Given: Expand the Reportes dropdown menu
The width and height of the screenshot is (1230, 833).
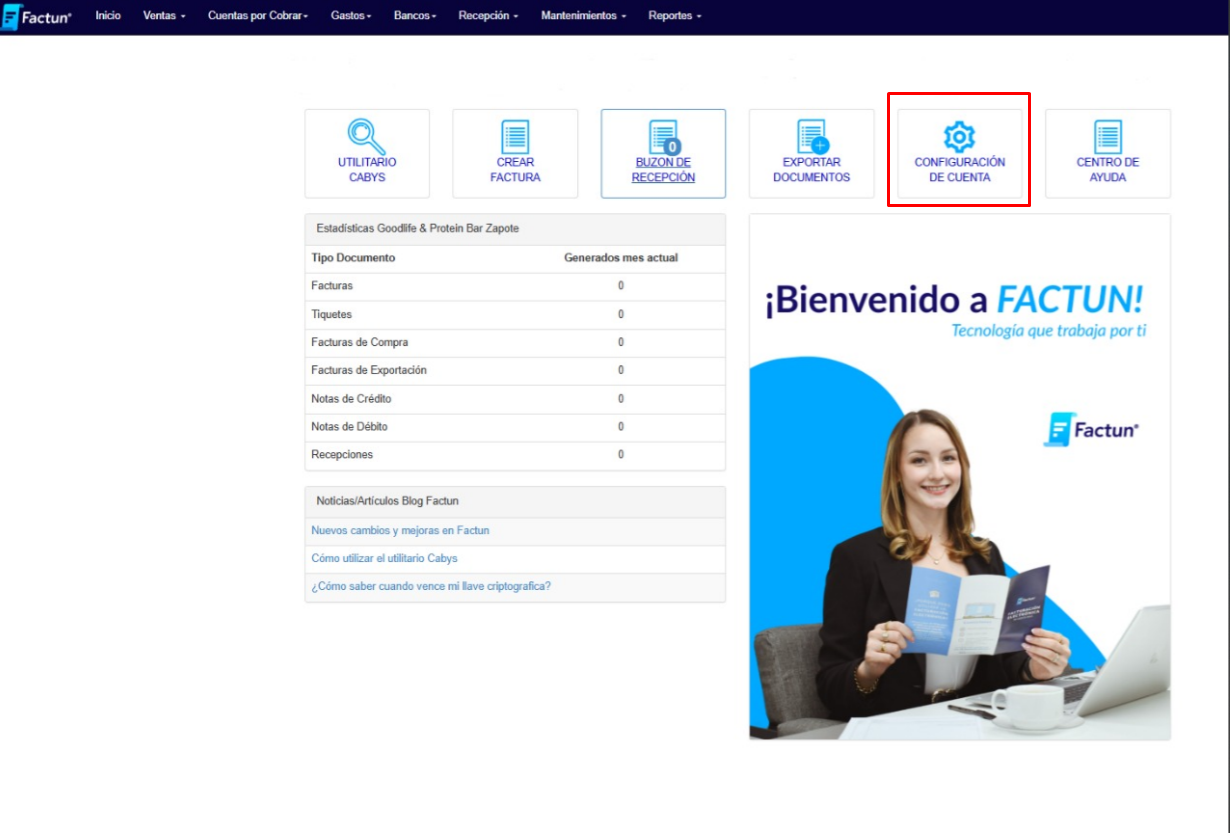Looking at the screenshot, I should pyautogui.click(x=675, y=16).
